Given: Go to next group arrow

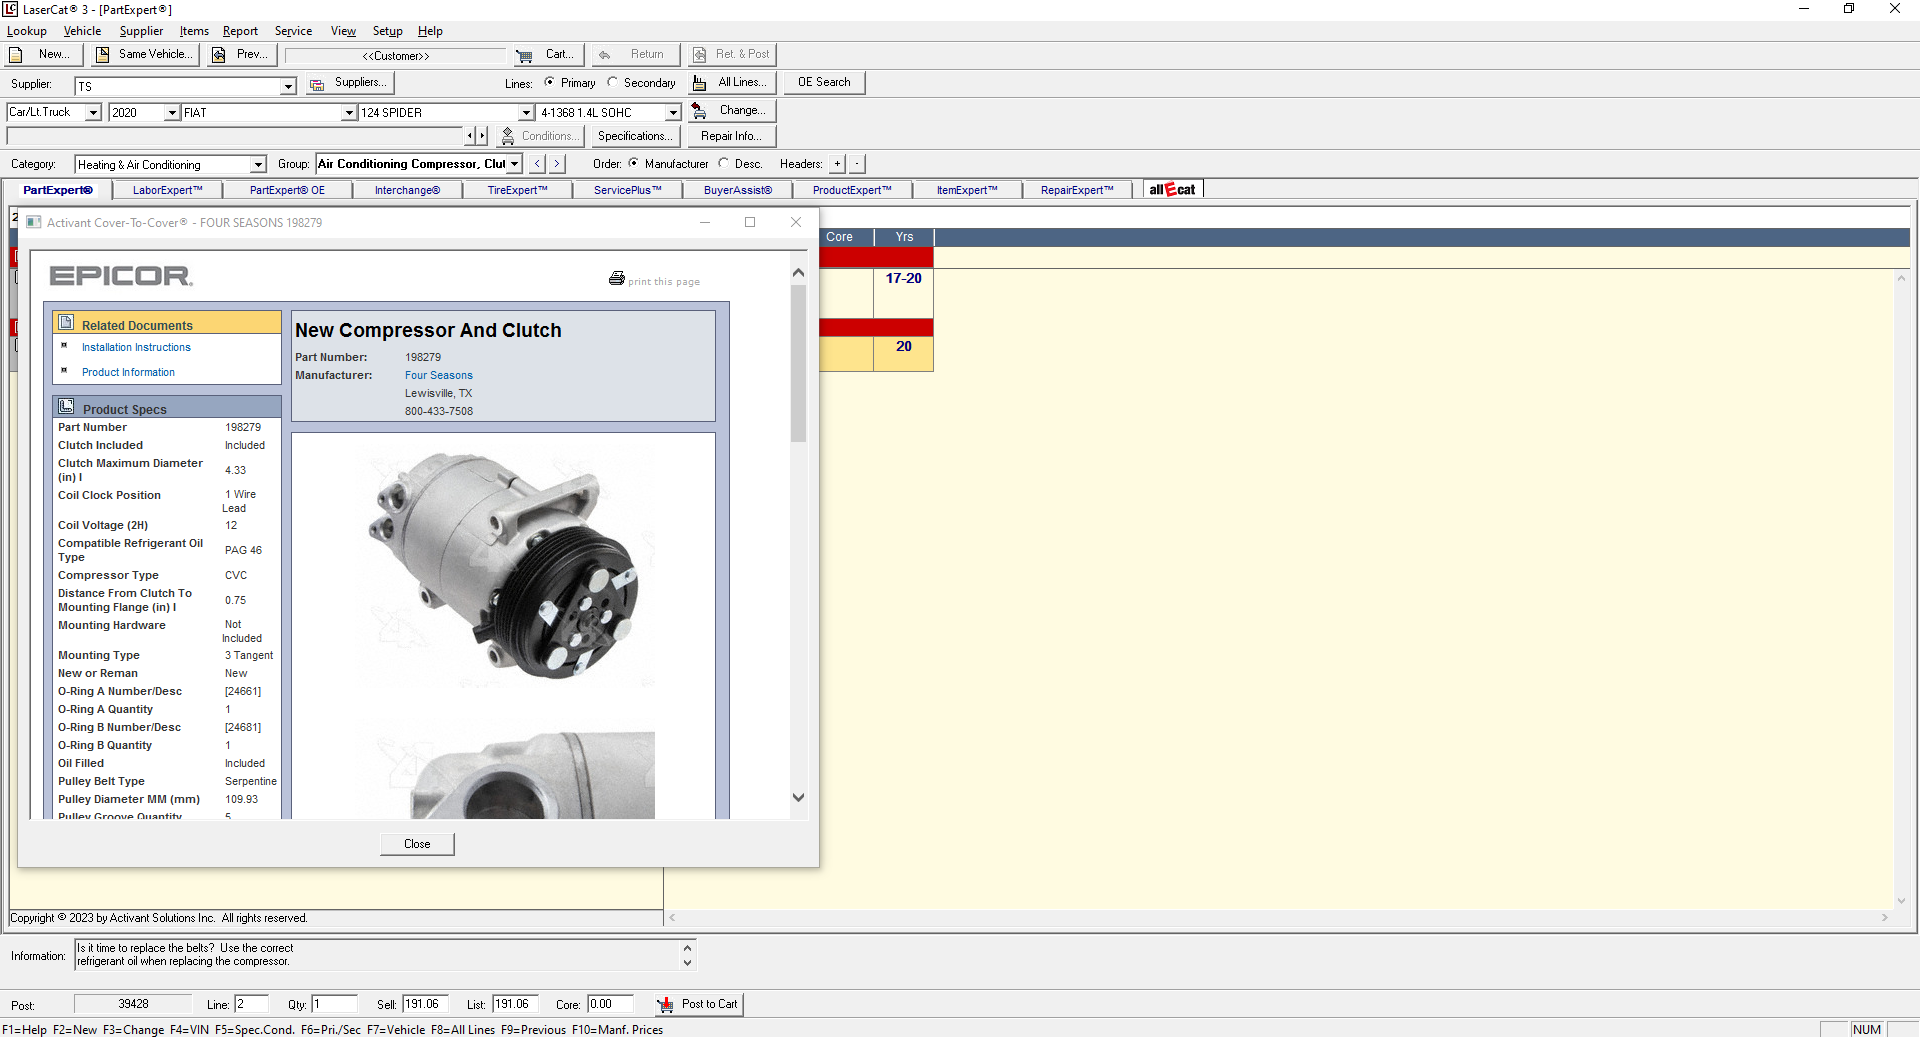Looking at the screenshot, I should [x=557, y=164].
